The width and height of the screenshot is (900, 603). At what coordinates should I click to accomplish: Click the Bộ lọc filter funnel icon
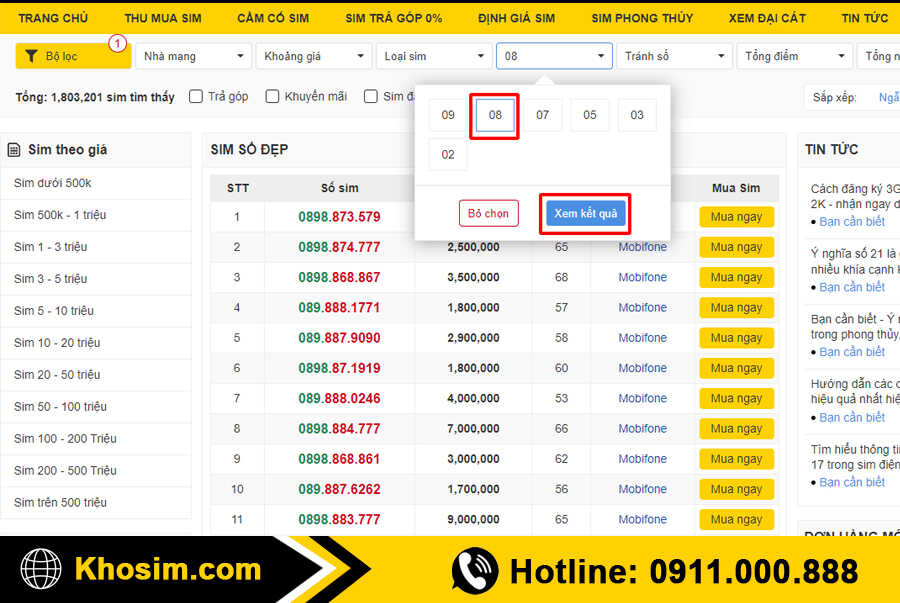32,56
